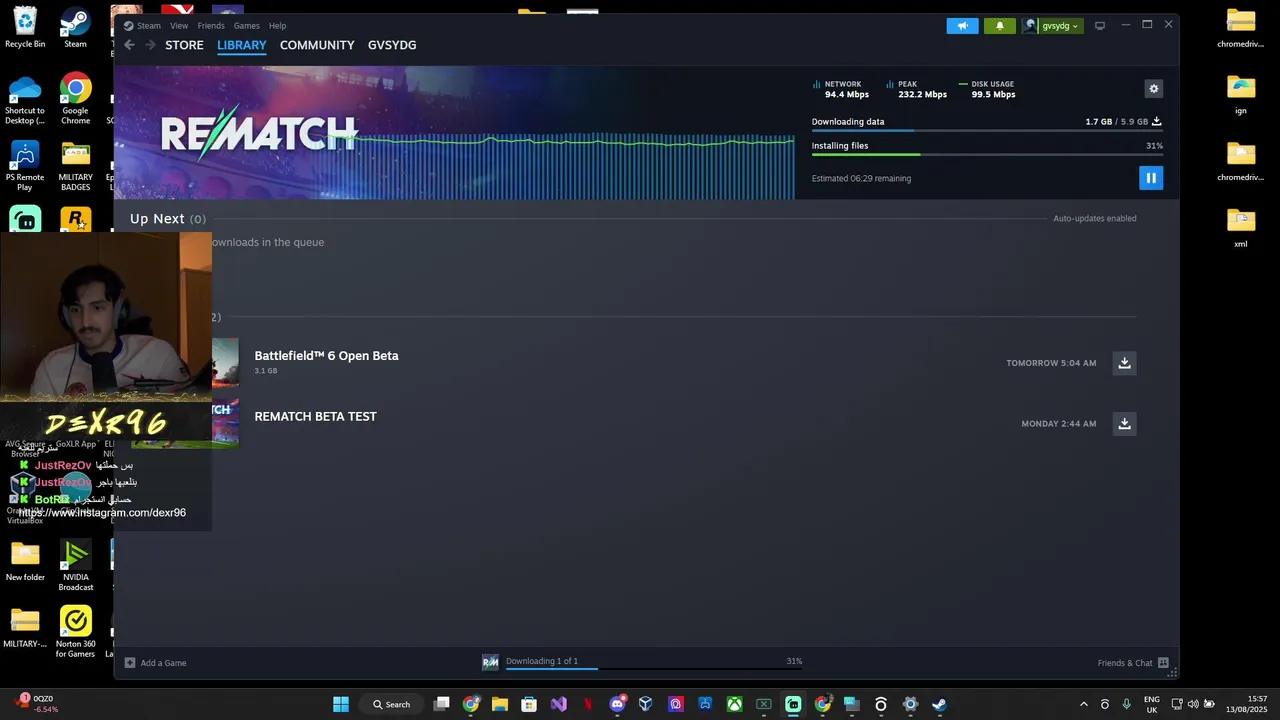
Task: Pause the REMATCH download
Action: (x=1151, y=178)
